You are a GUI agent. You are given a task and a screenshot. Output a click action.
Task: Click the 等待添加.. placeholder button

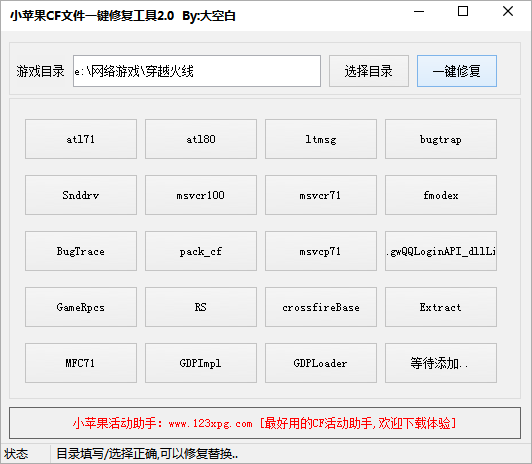(441, 363)
